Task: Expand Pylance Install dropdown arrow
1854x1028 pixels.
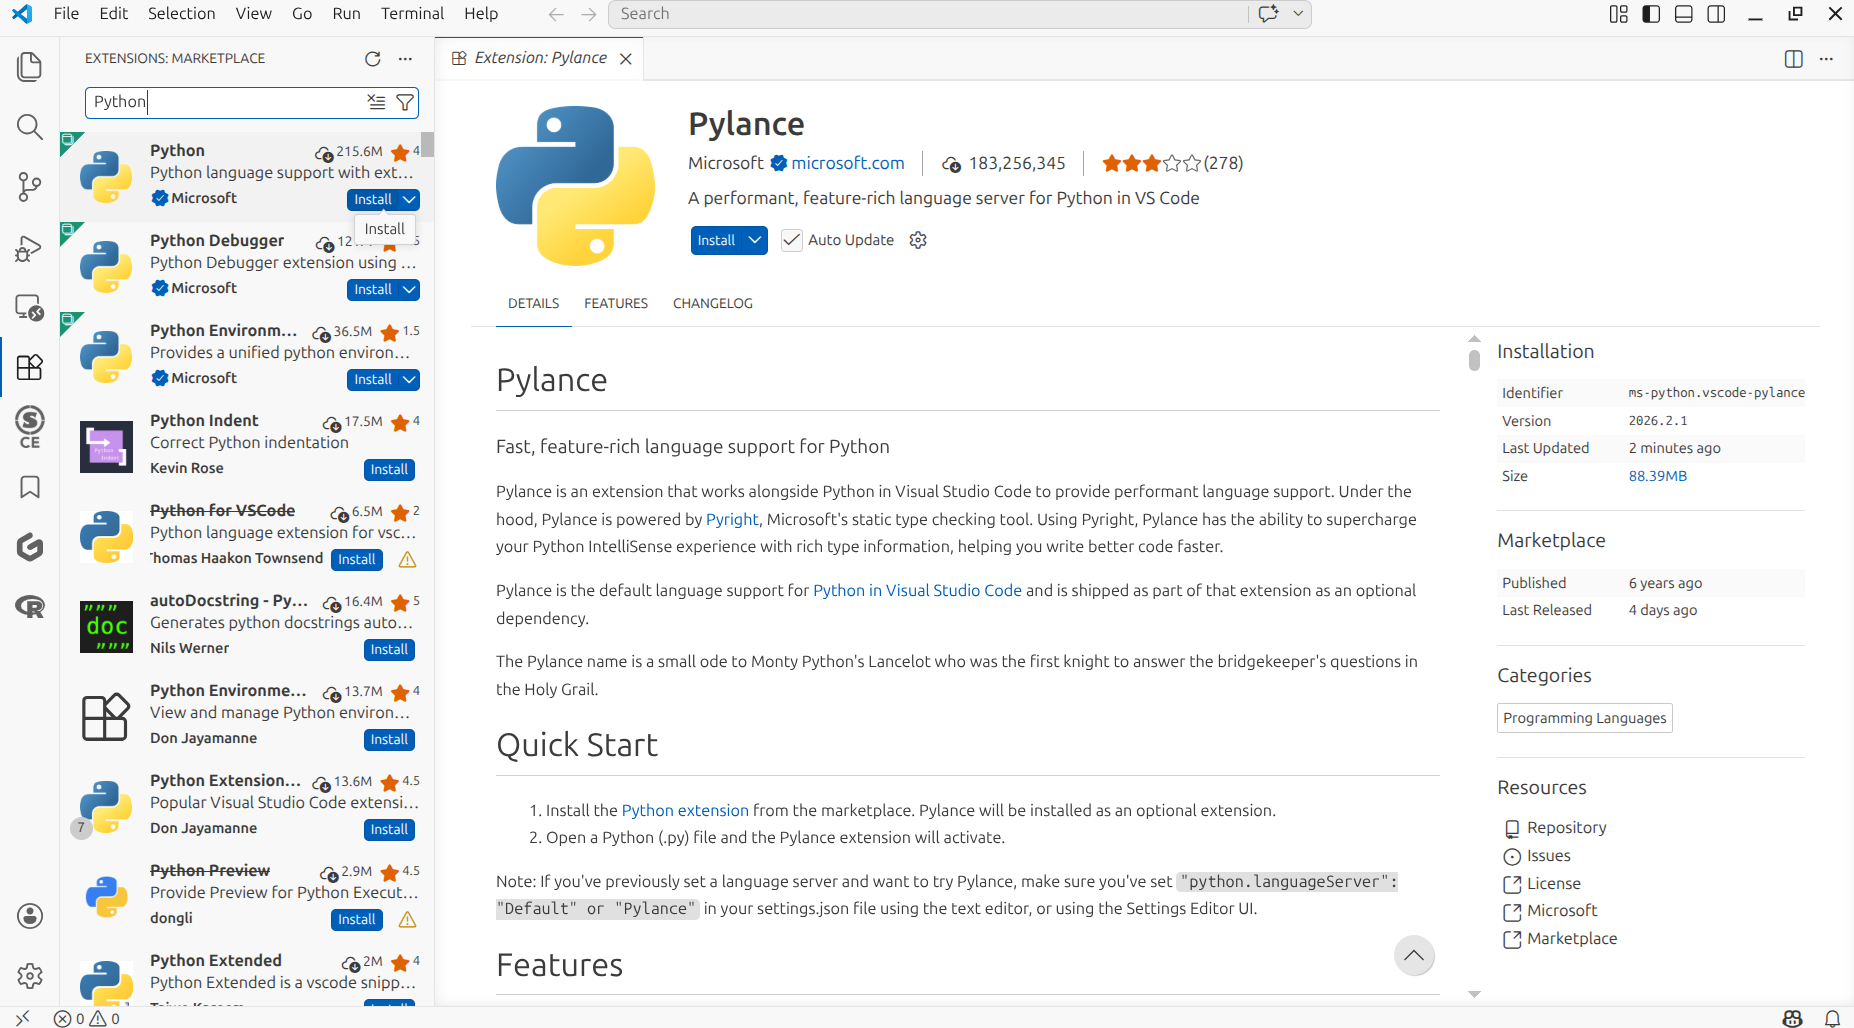Action: pos(755,240)
